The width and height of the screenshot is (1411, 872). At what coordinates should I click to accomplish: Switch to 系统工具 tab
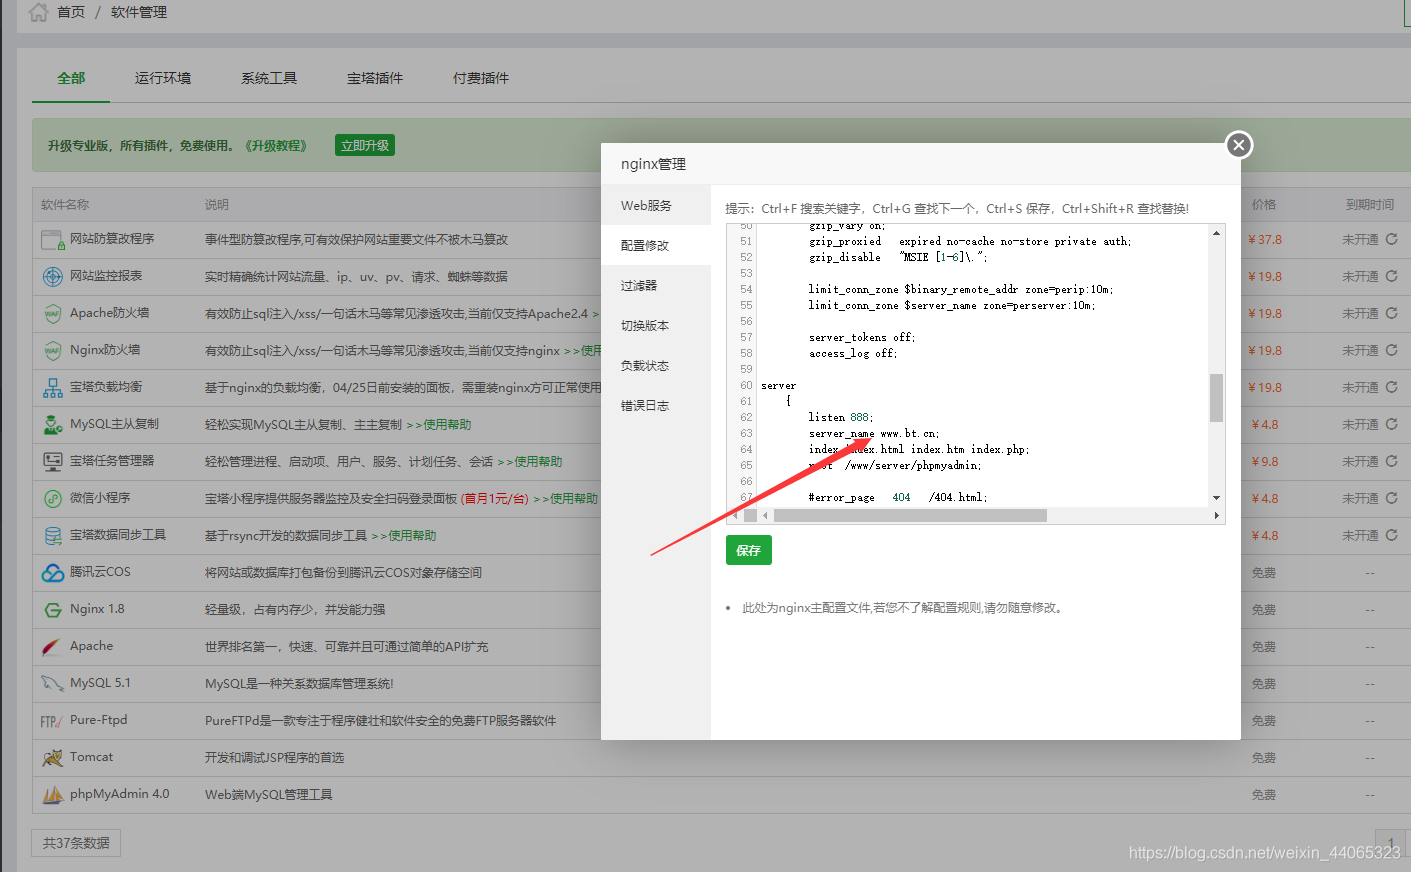coord(269,78)
